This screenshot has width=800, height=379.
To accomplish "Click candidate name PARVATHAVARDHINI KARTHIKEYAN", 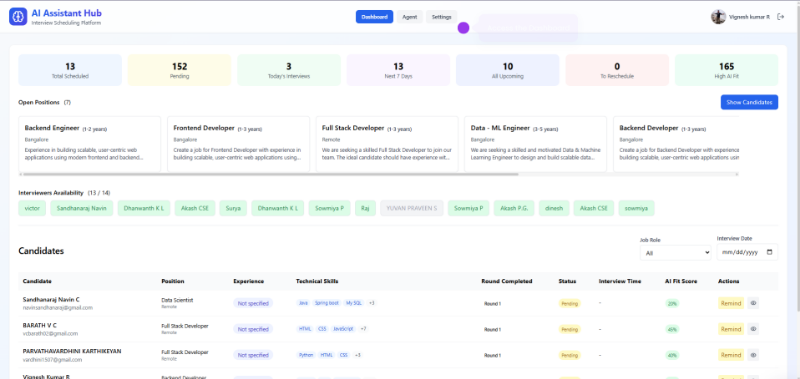I will tap(72, 351).
